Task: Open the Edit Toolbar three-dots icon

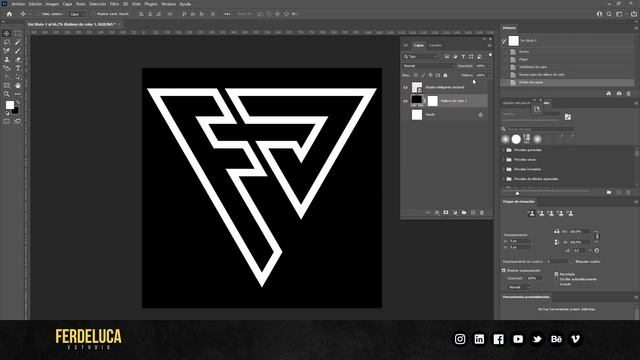Action: click(x=18, y=94)
